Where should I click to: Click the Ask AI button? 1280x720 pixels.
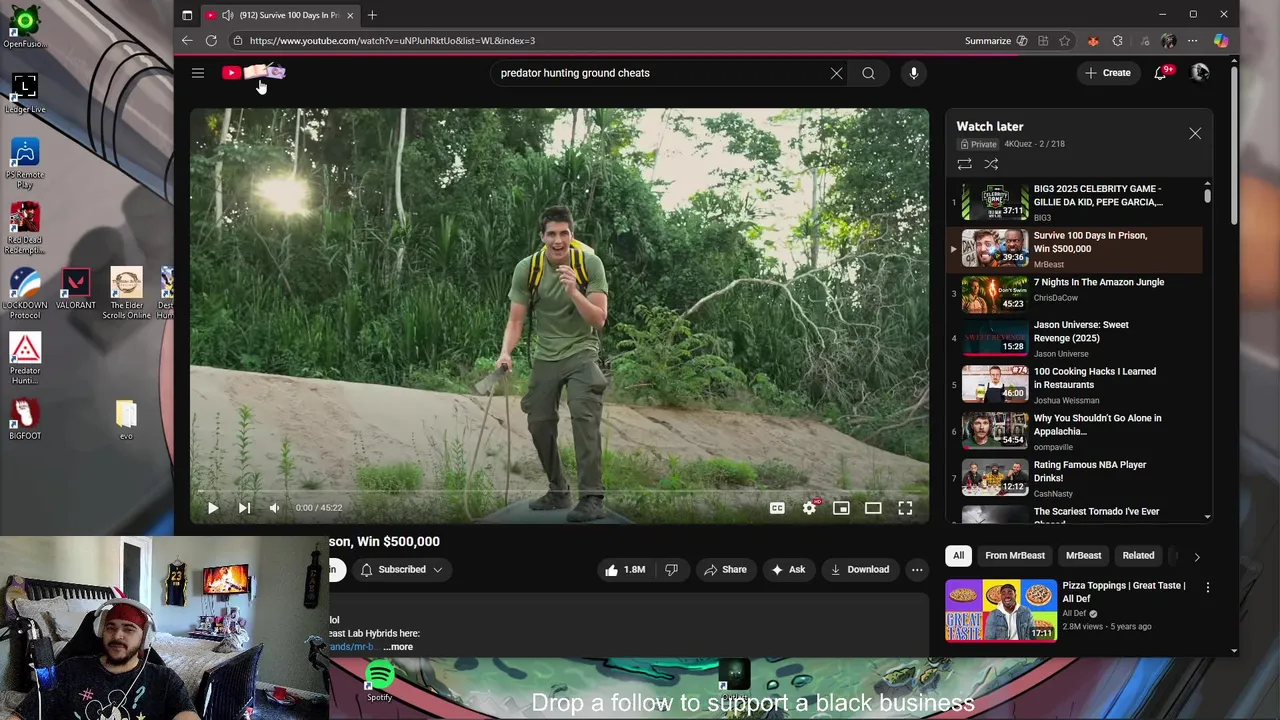point(787,569)
